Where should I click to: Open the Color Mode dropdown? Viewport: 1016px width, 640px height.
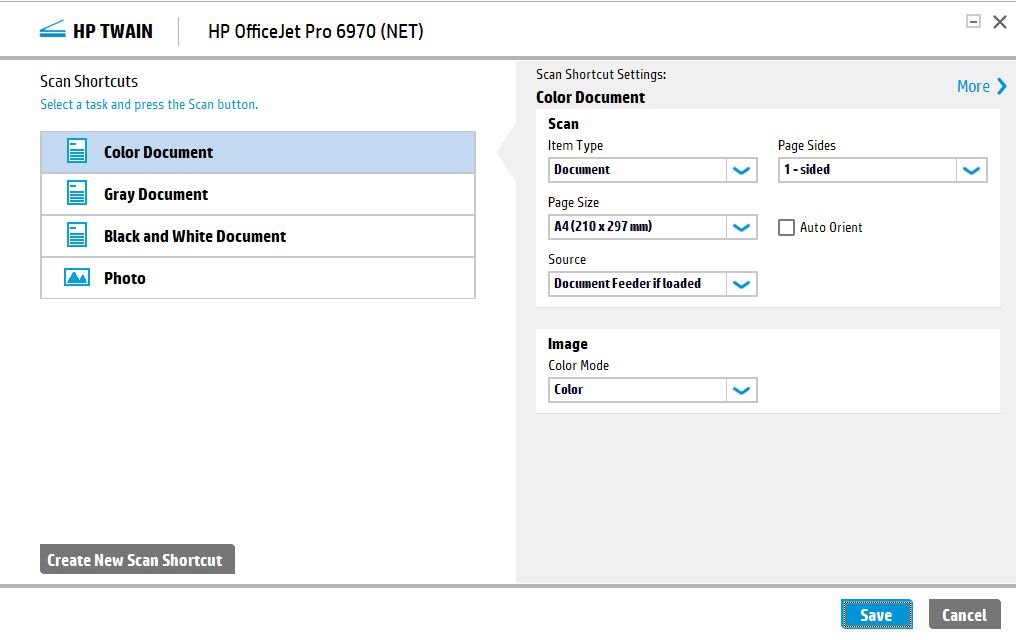click(x=741, y=390)
